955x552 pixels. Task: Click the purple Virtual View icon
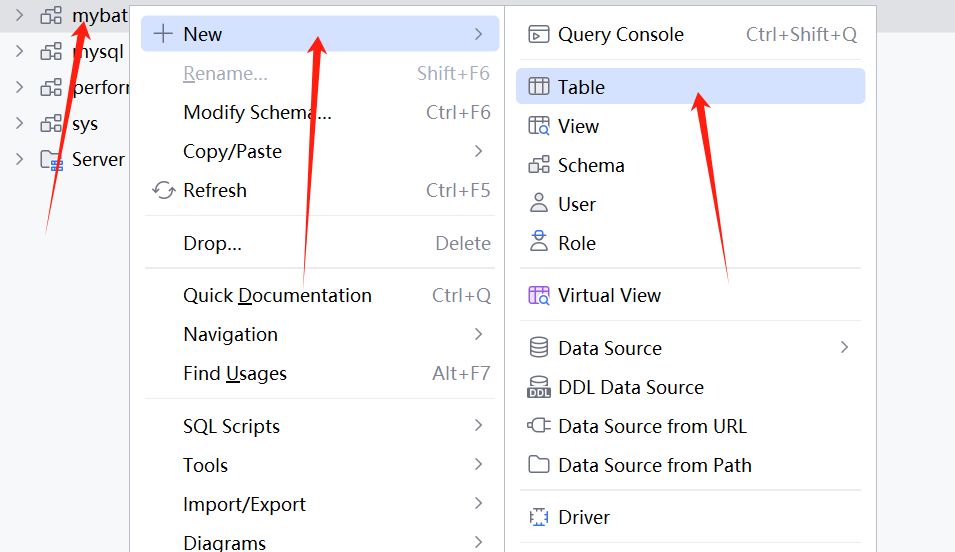point(538,295)
